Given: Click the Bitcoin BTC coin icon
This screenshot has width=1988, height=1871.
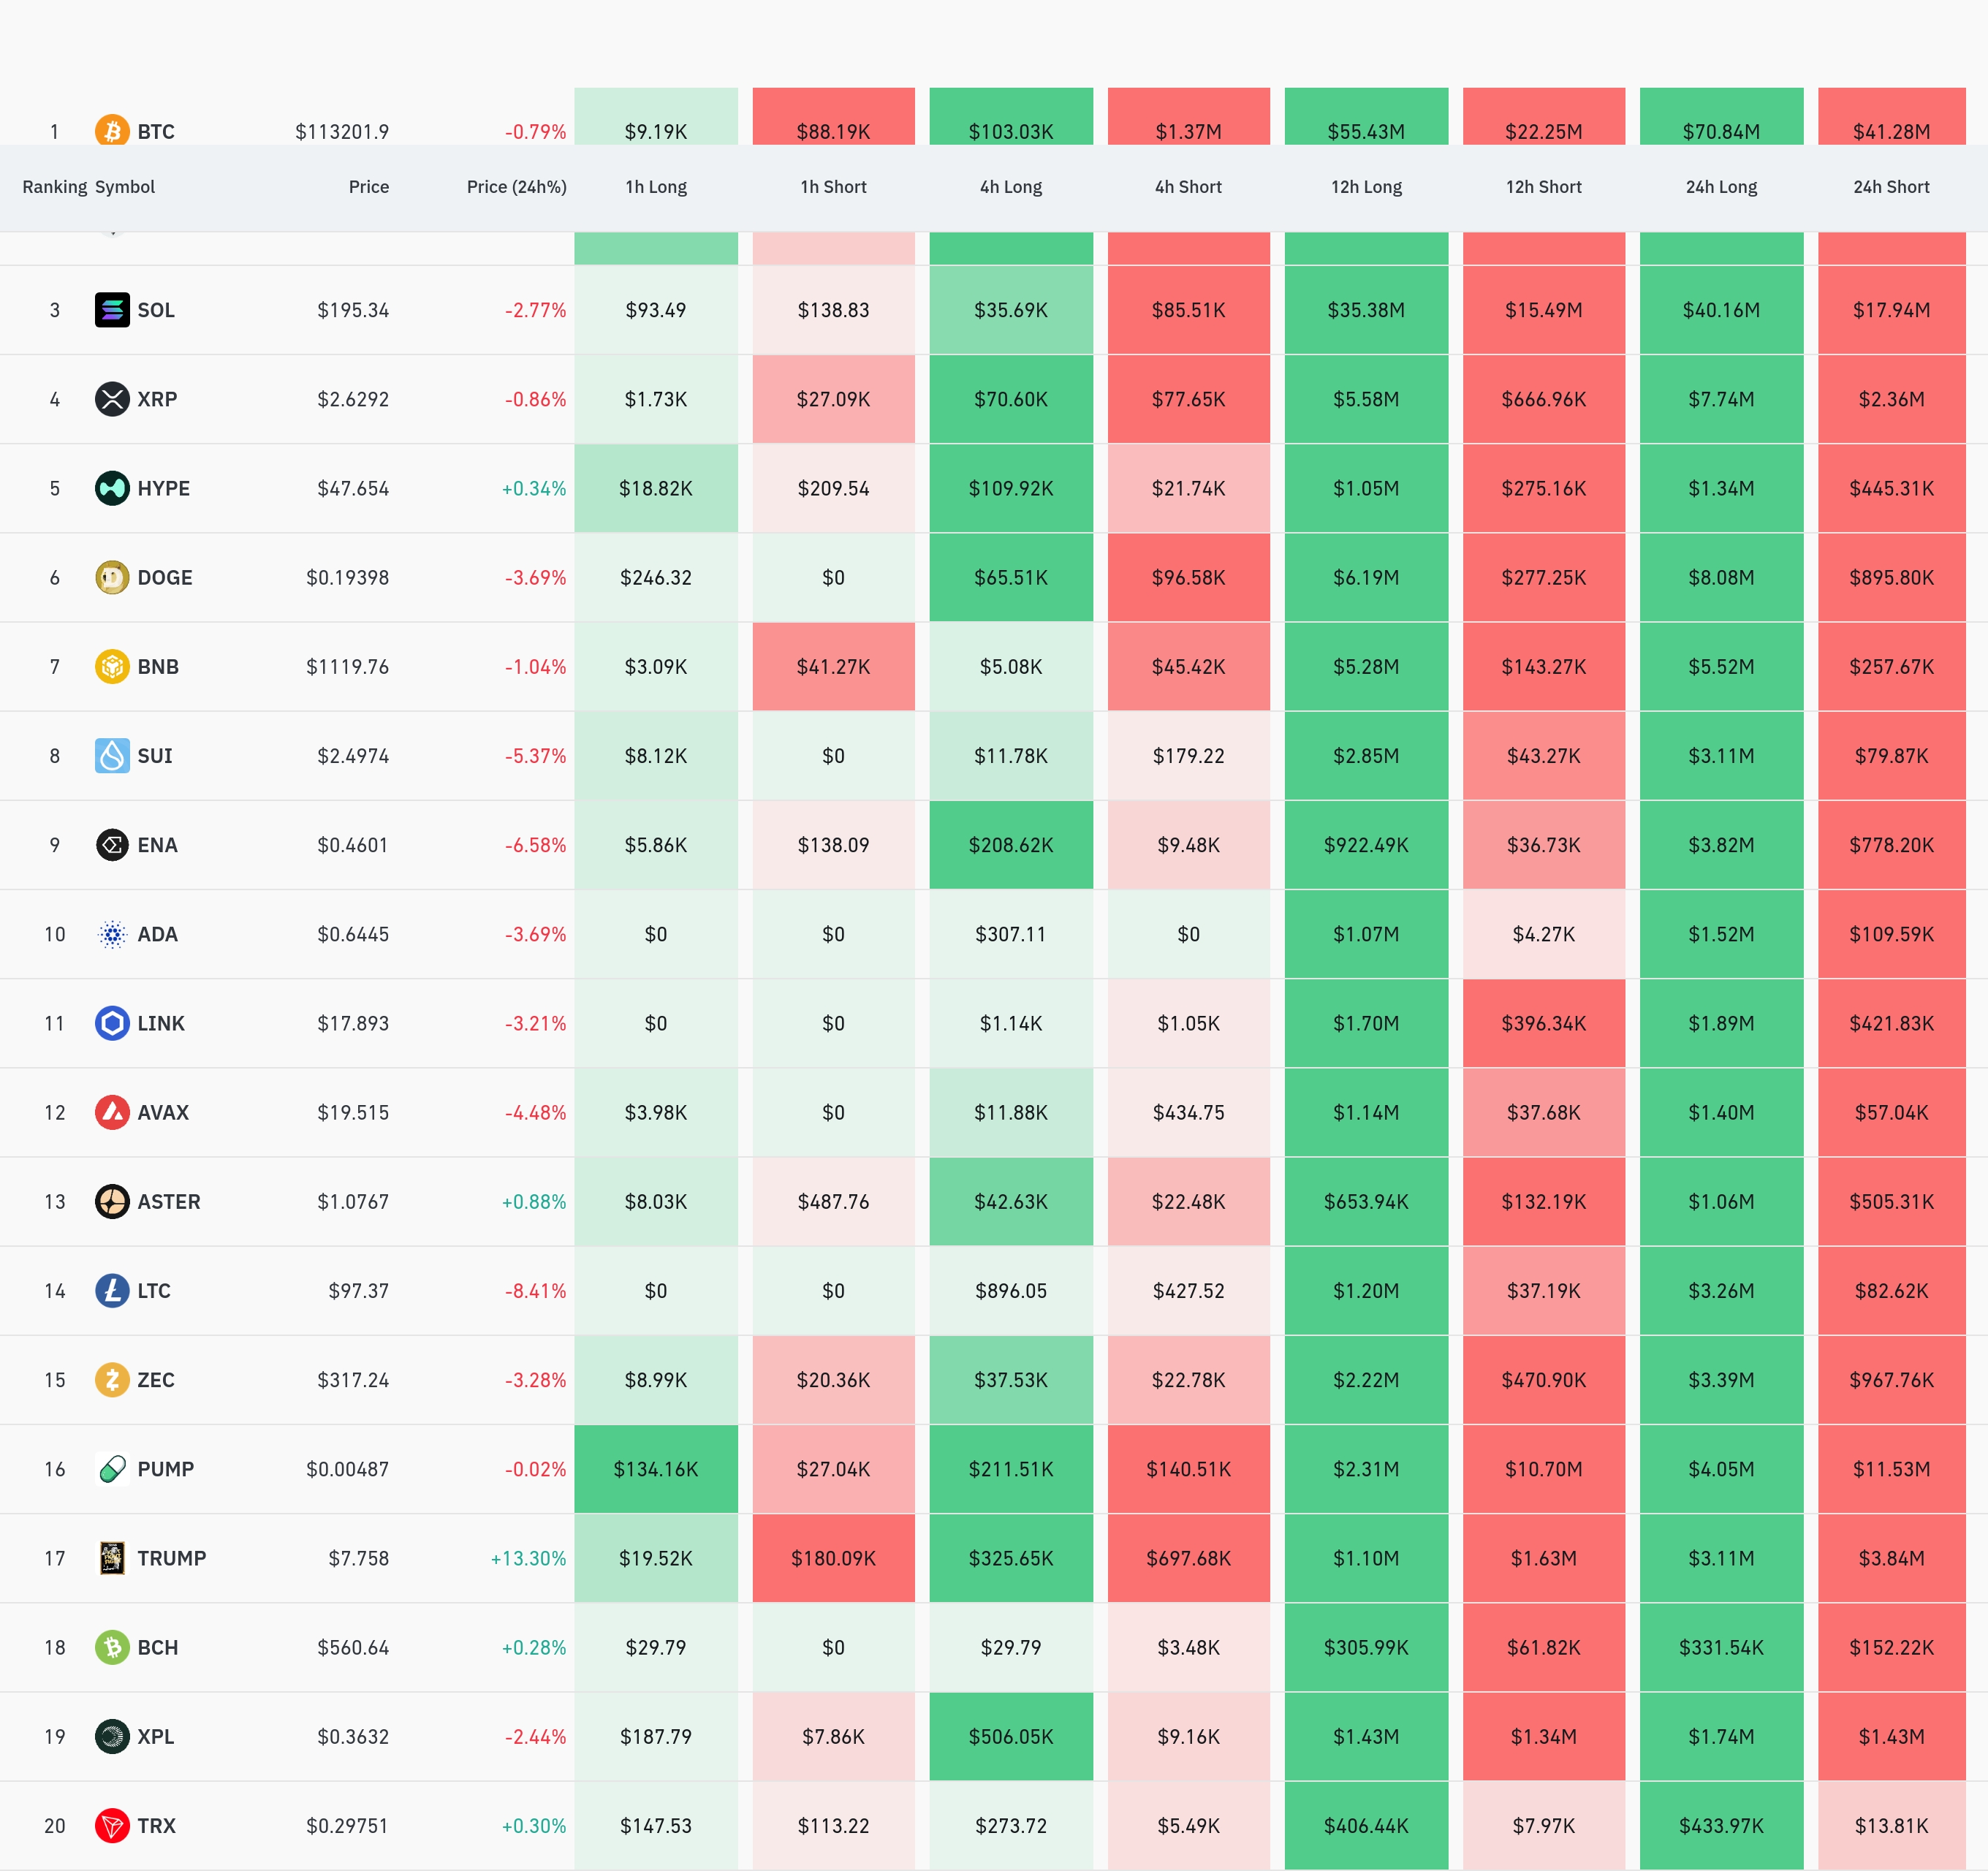Looking at the screenshot, I should click(x=112, y=131).
